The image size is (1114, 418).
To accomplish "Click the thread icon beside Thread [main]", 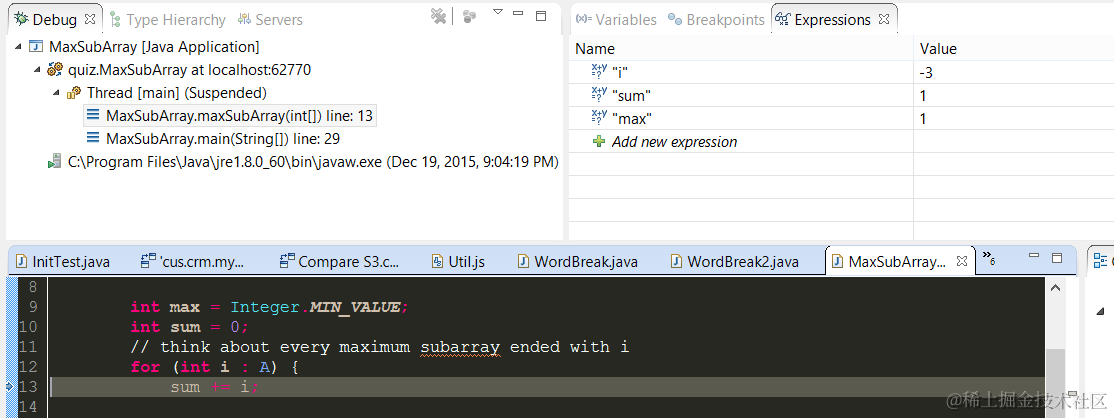I will (74, 92).
